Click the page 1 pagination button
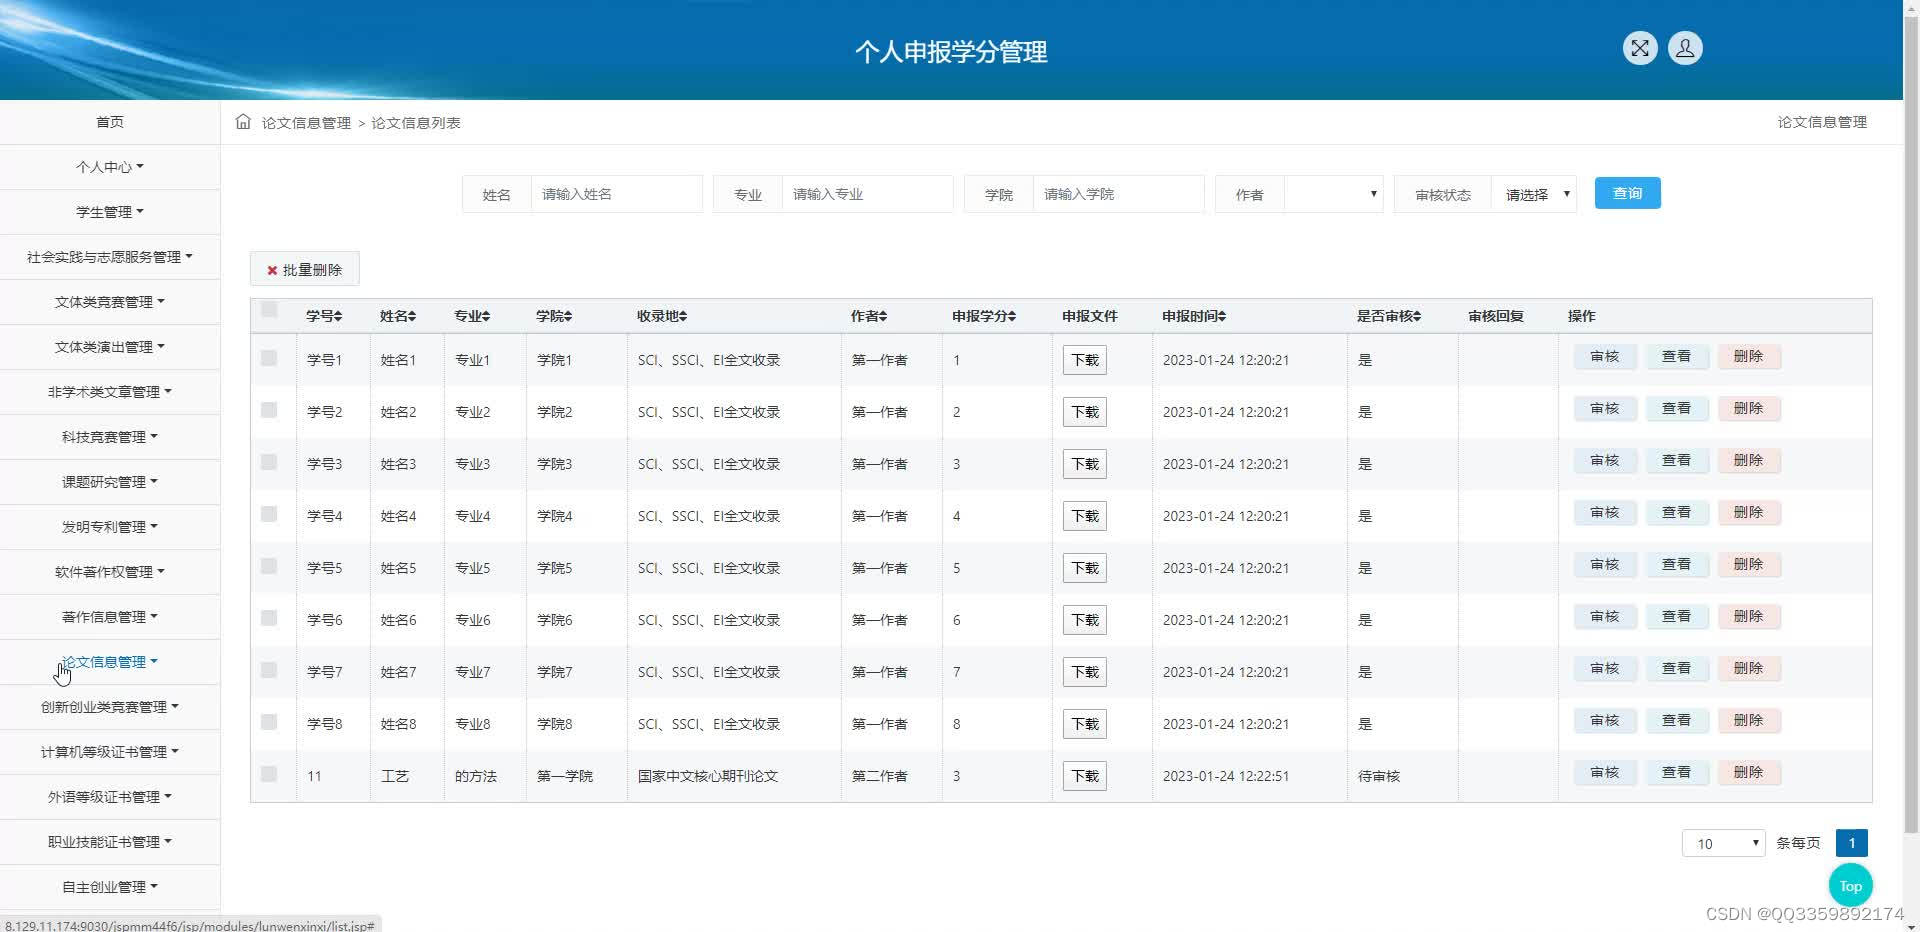Image resolution: width=1920 pixels, height=932 pixels. [x=1851, y=843]
